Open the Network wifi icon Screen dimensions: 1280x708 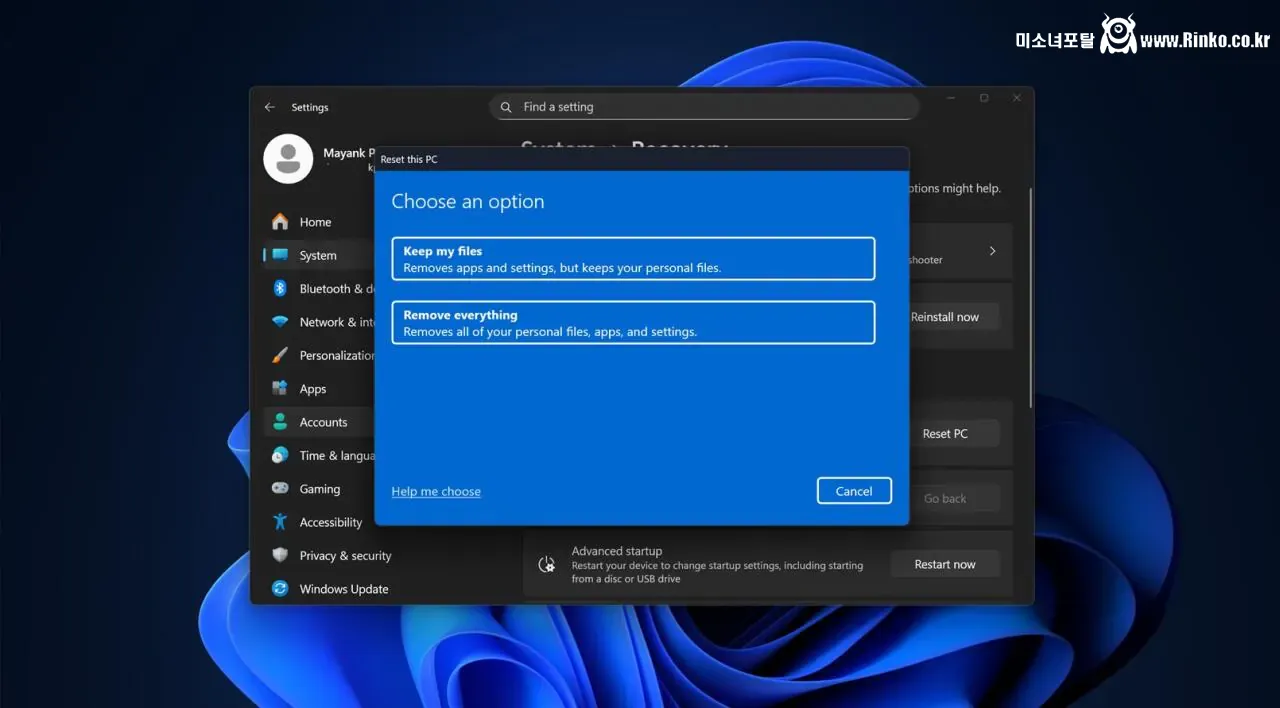280,322
